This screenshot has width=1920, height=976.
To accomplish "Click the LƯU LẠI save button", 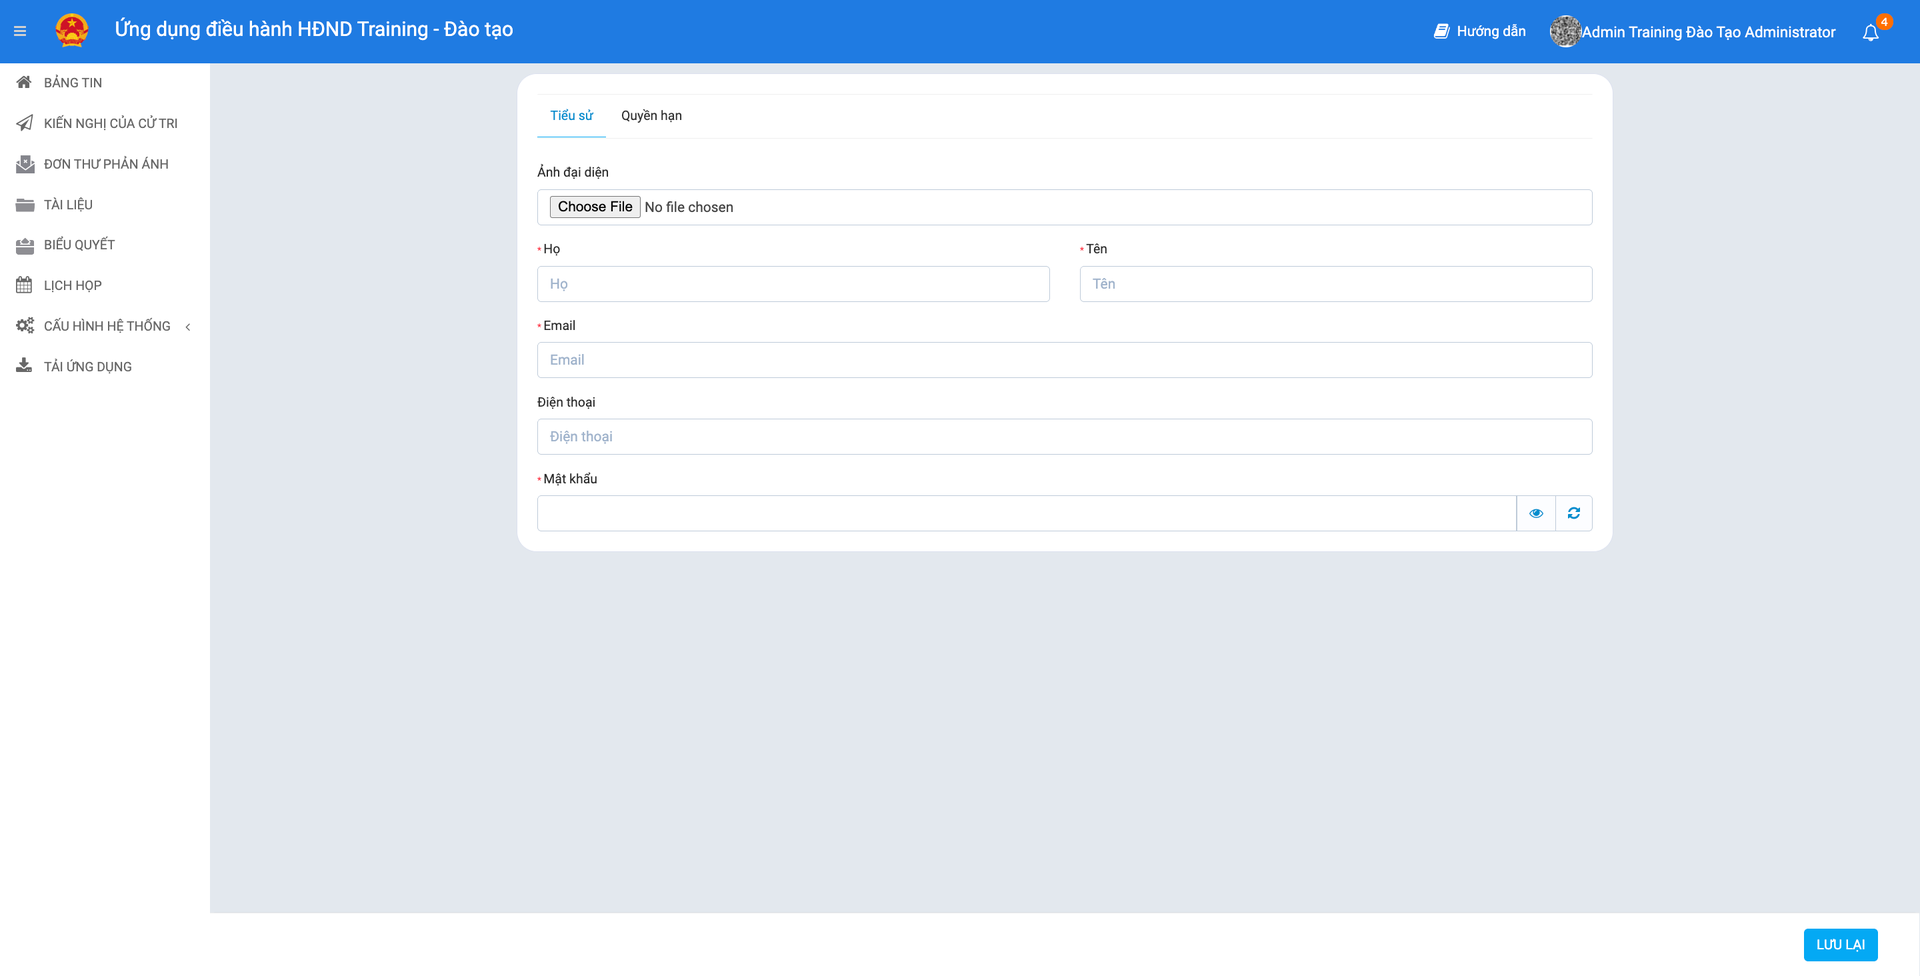I will pyautogui.click(x=1839, y=944).
